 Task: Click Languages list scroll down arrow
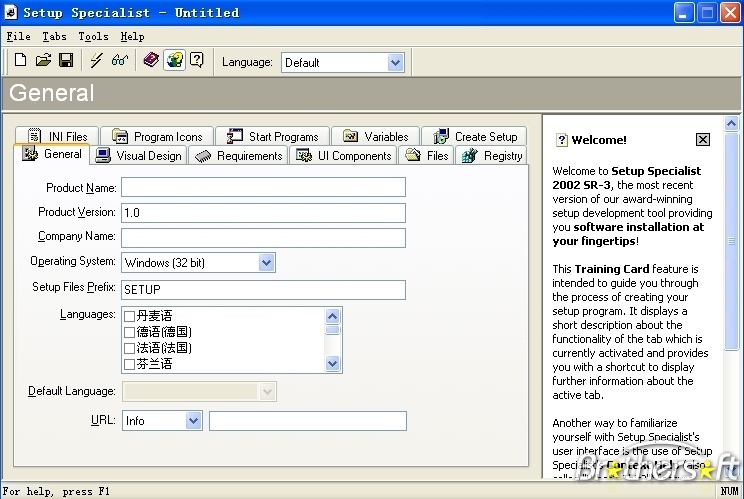(x=333, y=363)
